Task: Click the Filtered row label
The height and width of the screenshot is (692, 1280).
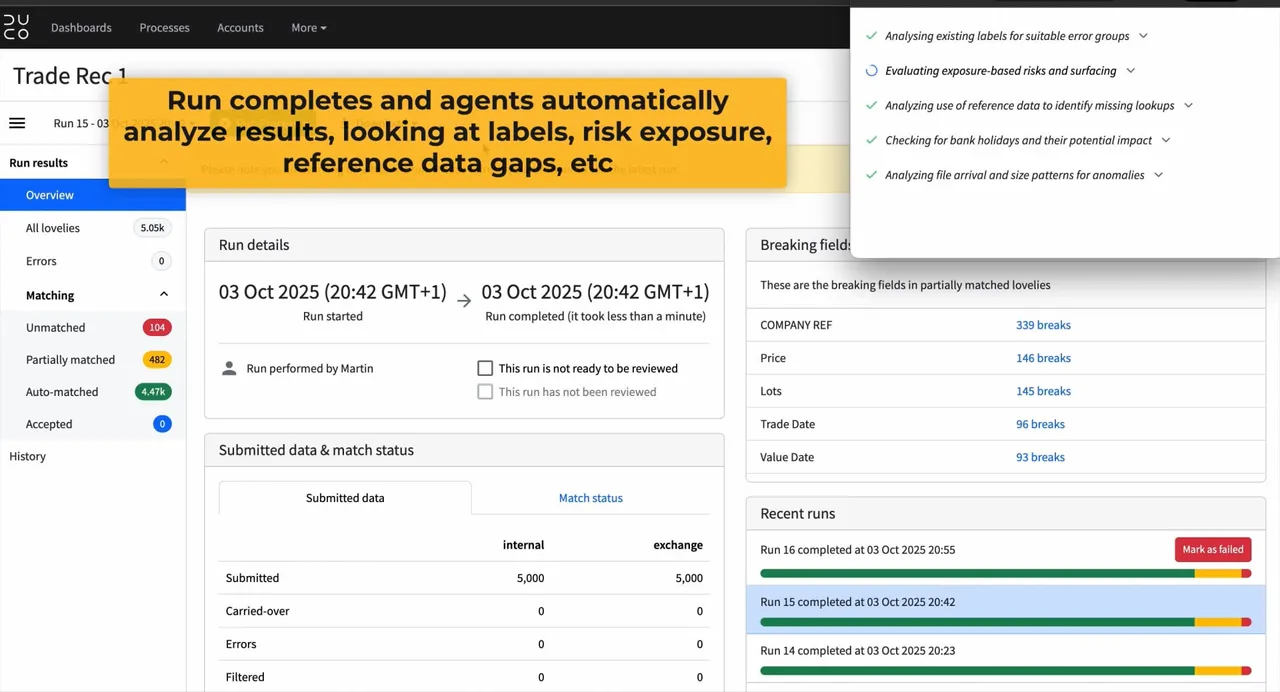Action: tap(245, 677)
